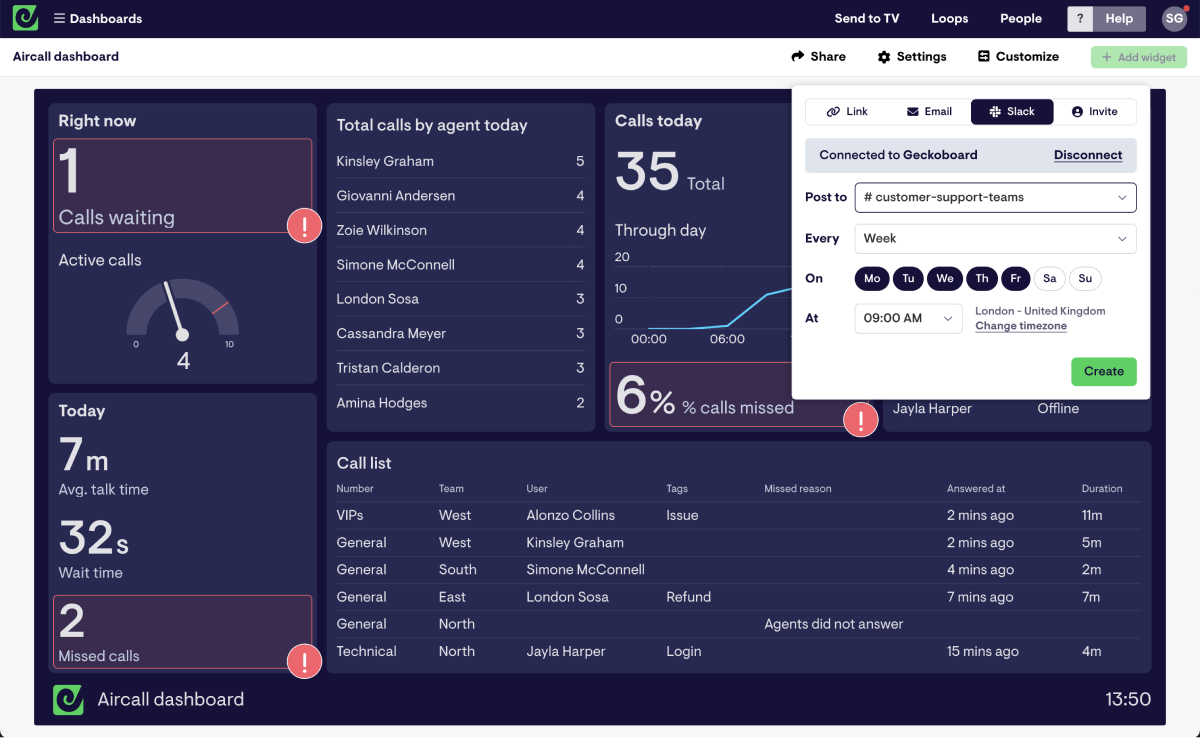Click the Invite person icon
1200x738 pixels.
[x=1077, y=112]
